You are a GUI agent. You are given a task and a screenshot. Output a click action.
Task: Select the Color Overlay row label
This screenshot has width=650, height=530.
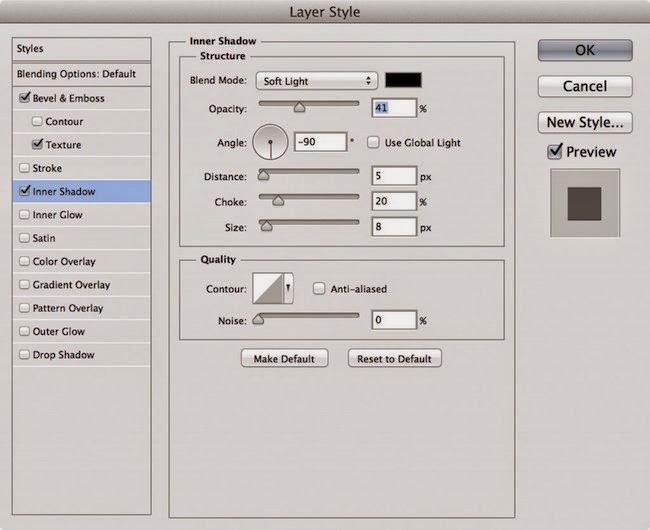64,261
